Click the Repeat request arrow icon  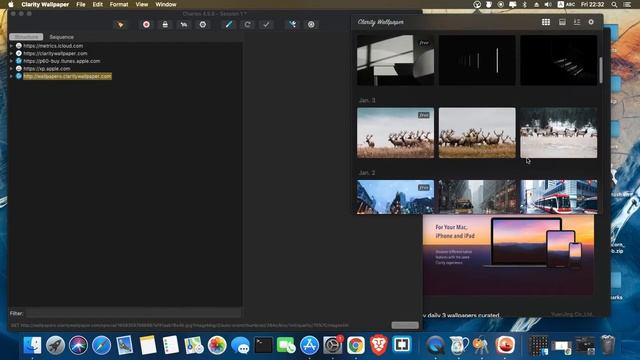(247, 24)
